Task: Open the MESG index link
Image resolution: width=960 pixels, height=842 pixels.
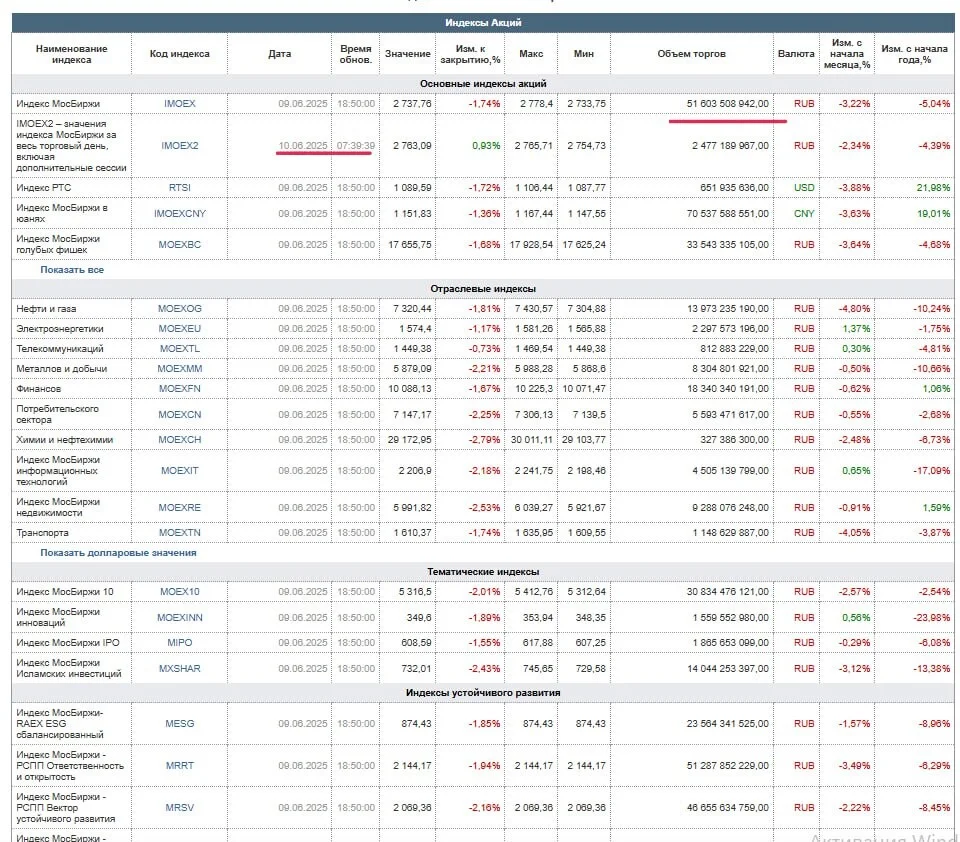Action: click(x=179, y=724)
